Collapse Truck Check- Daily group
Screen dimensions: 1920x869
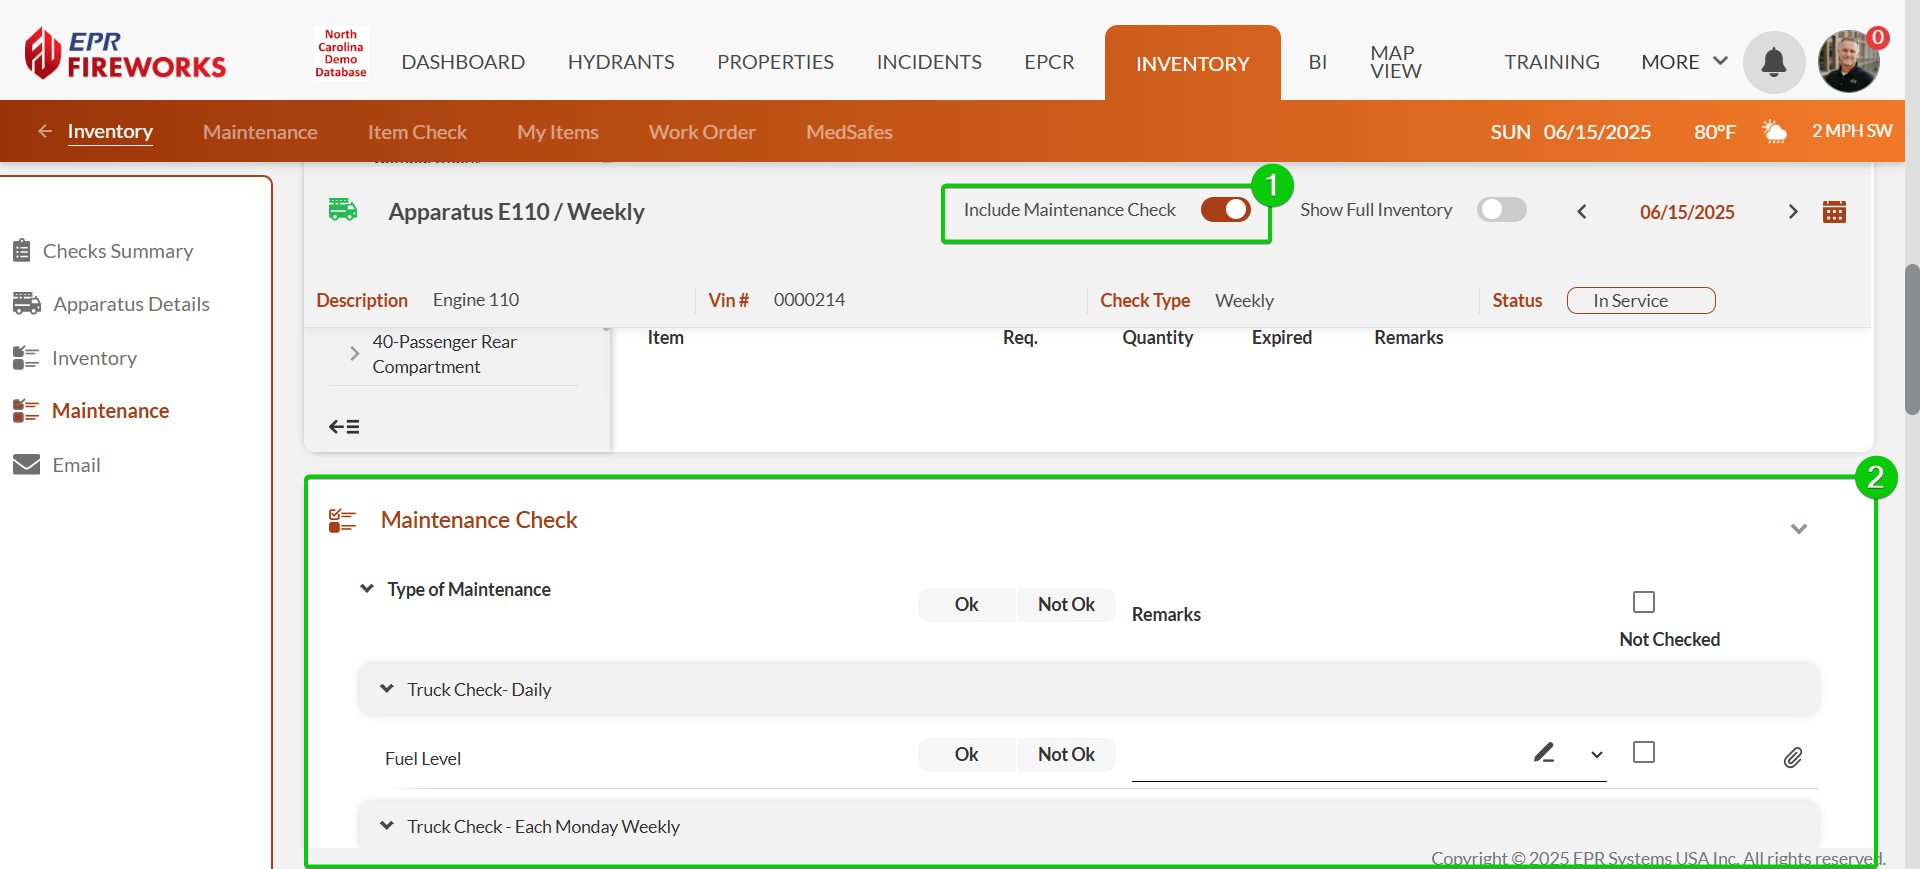coord(387,689)
